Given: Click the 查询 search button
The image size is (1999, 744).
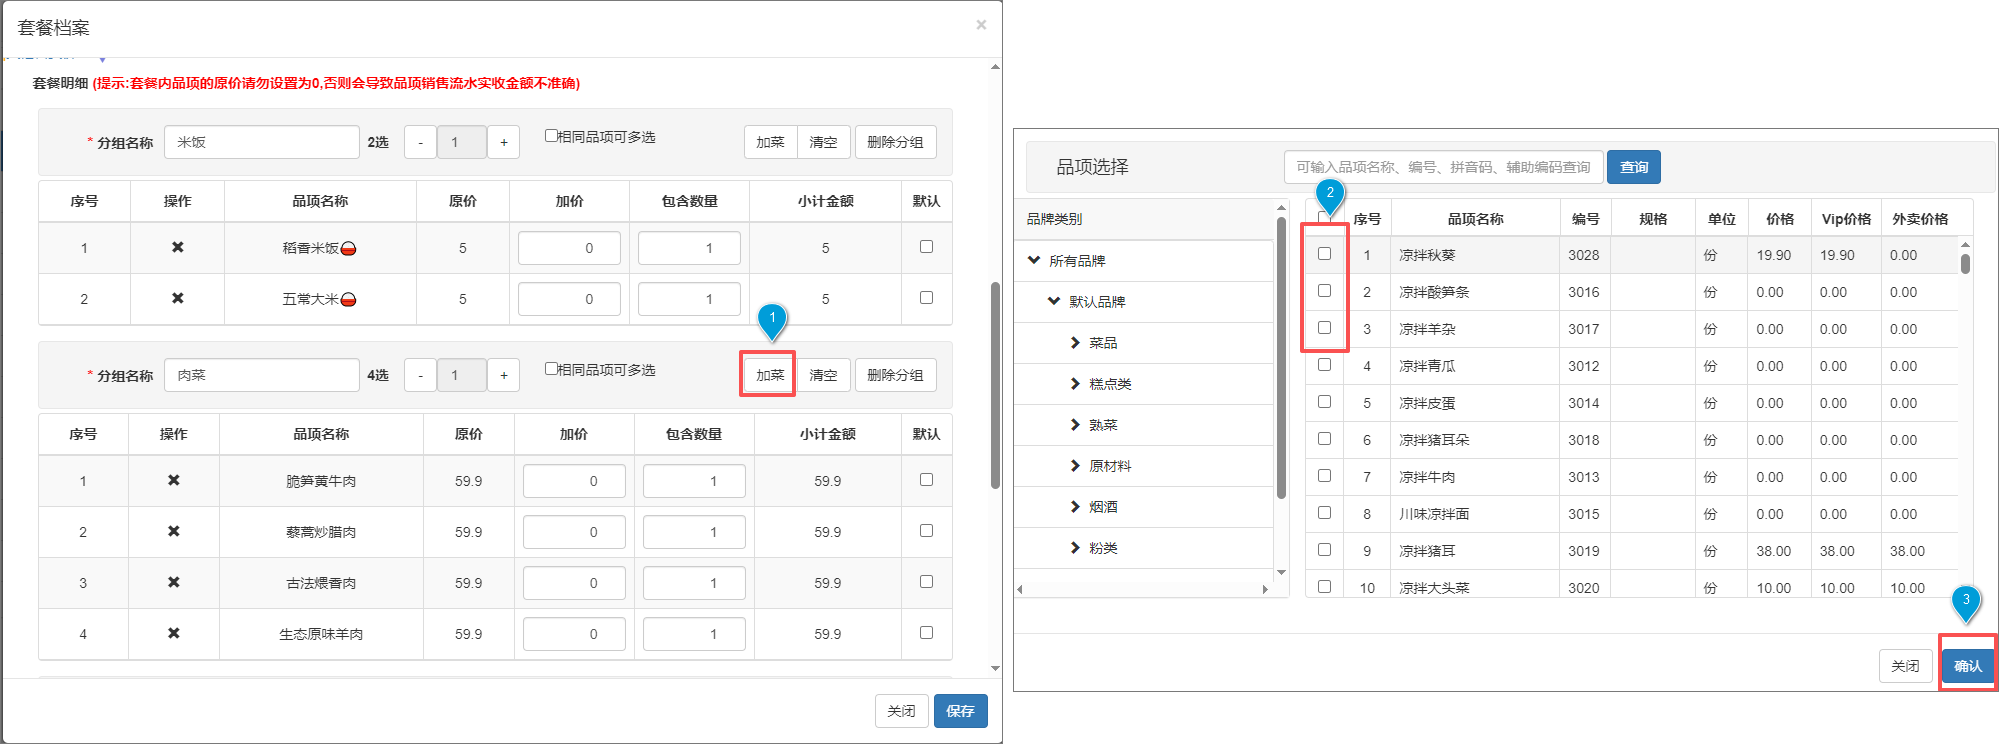Looking at the screenshot, I should click(1633, 167).
